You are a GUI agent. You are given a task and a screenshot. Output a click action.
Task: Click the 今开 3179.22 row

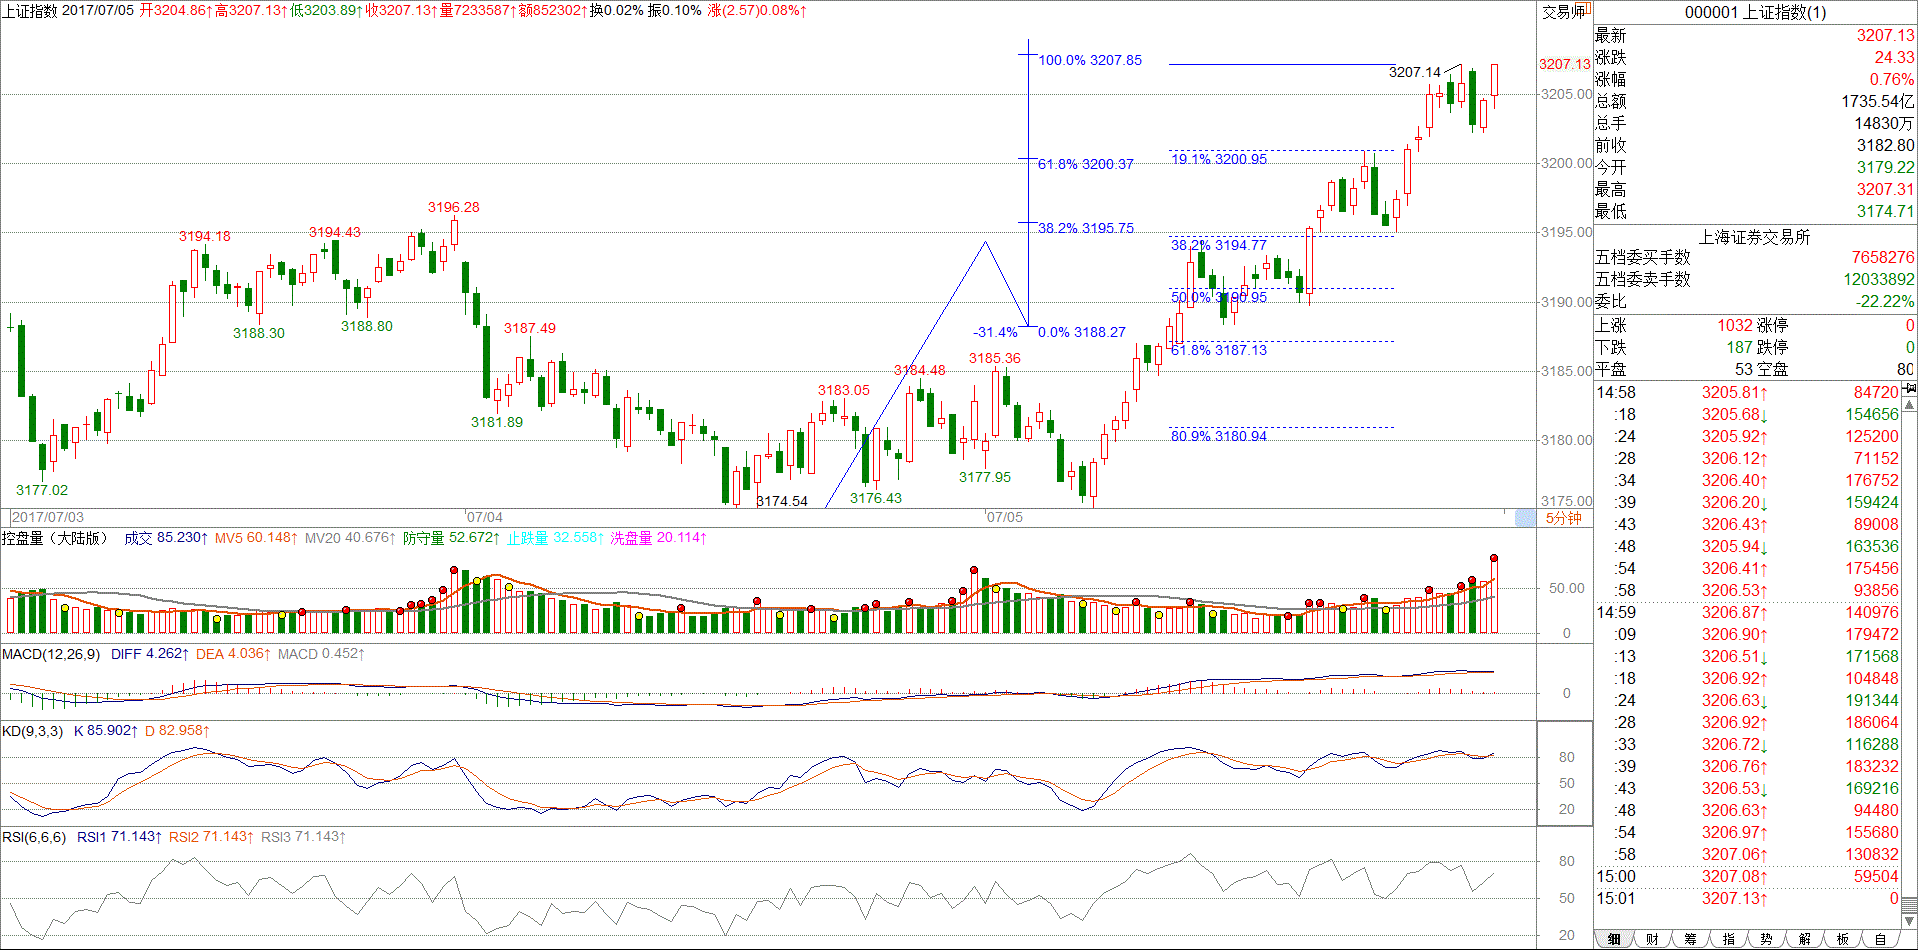click(1755, 167)
